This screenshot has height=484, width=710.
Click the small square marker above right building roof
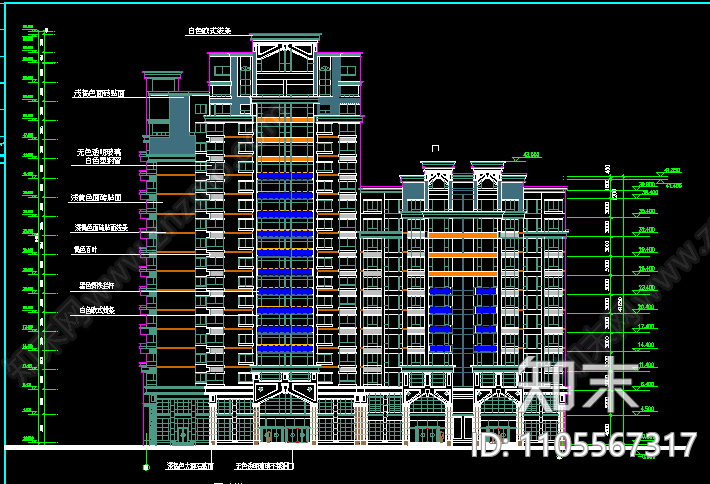[434, 149]
